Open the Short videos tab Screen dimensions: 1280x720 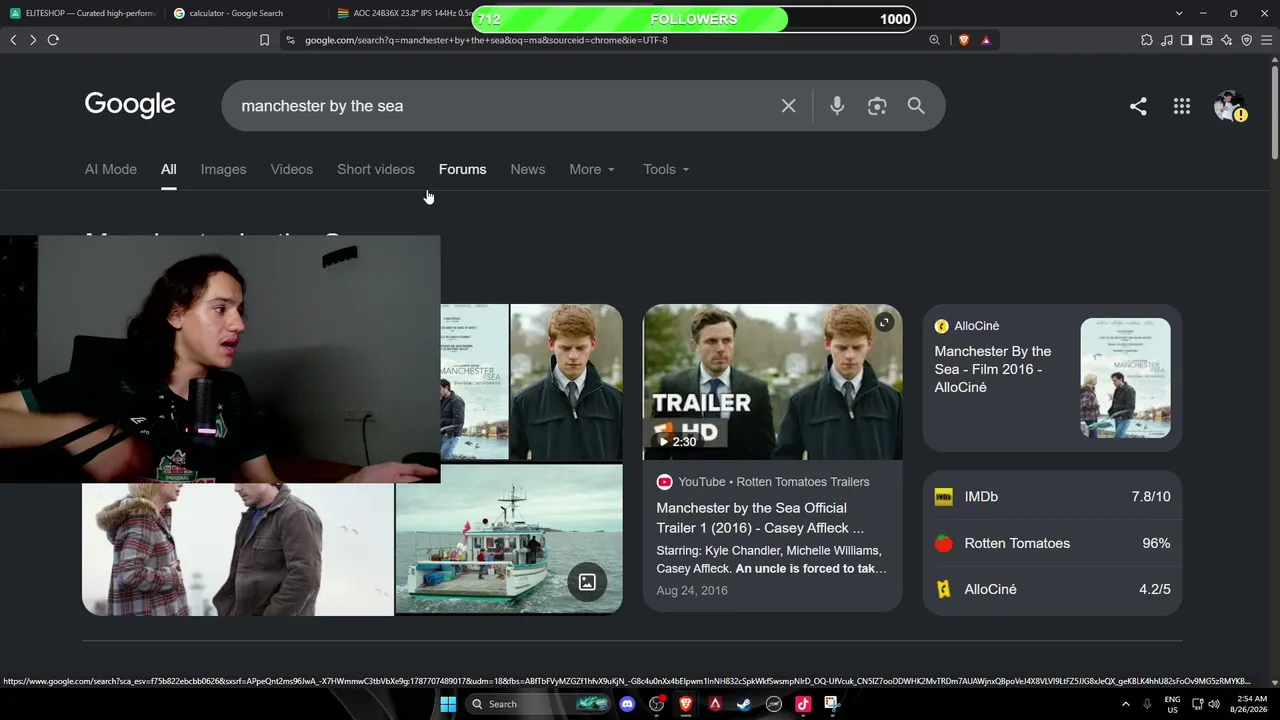coord(376,169)
